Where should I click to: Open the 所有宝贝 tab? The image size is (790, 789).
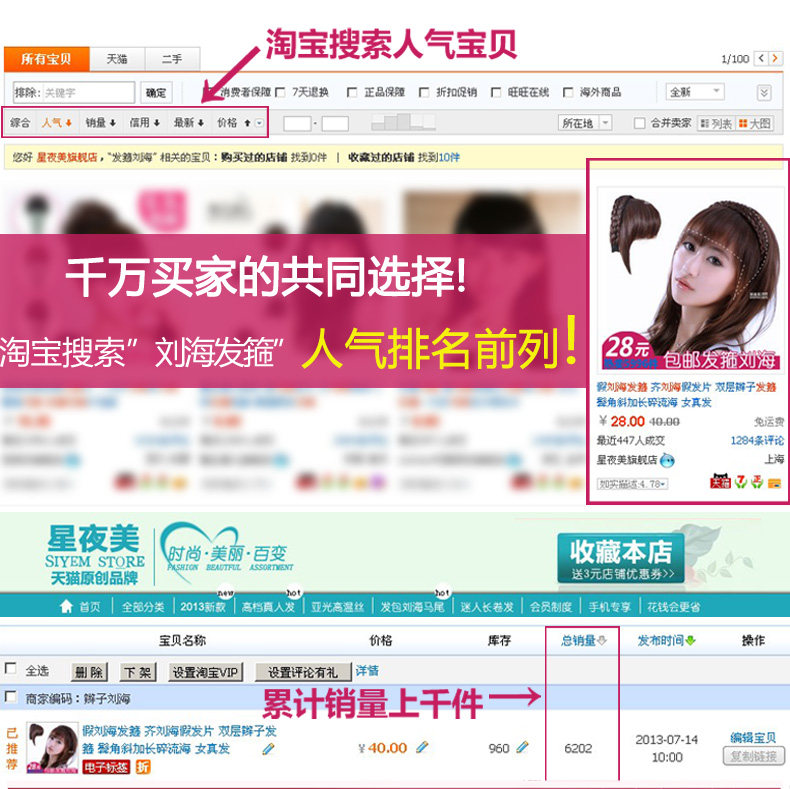(x=46, y=59)
